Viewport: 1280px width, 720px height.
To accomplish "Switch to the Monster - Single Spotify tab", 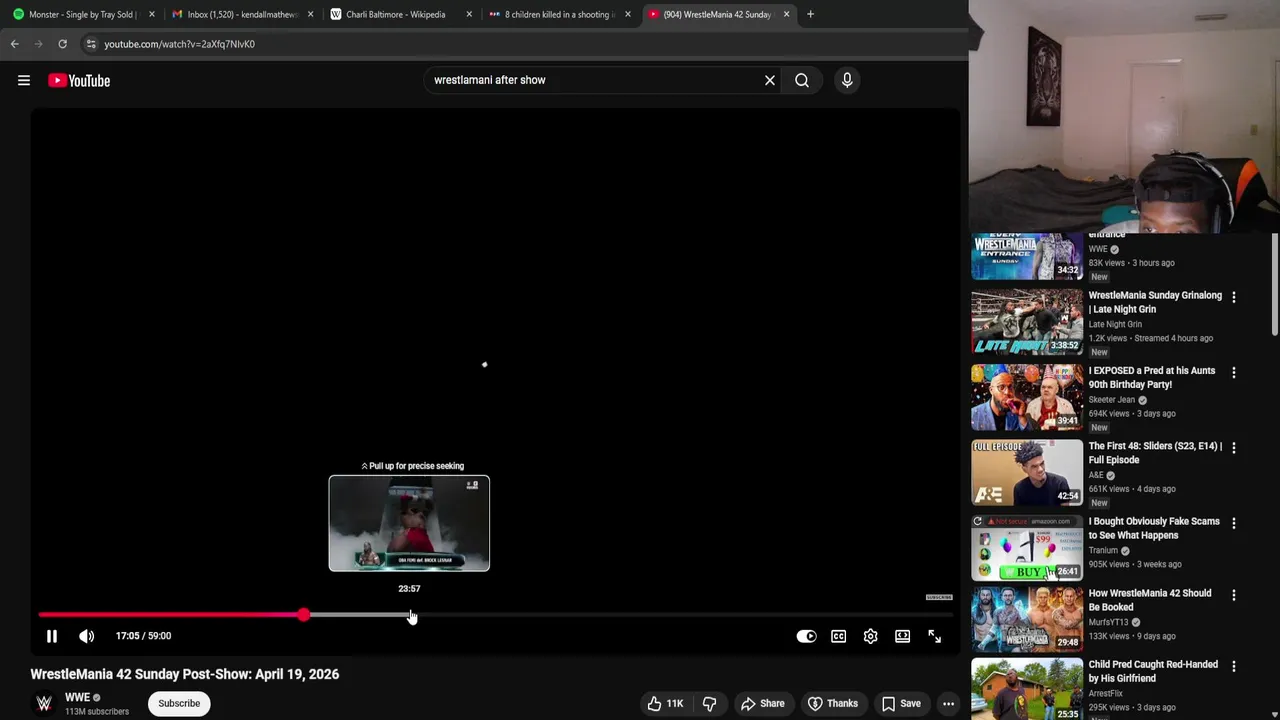I will tap(82, 14).
